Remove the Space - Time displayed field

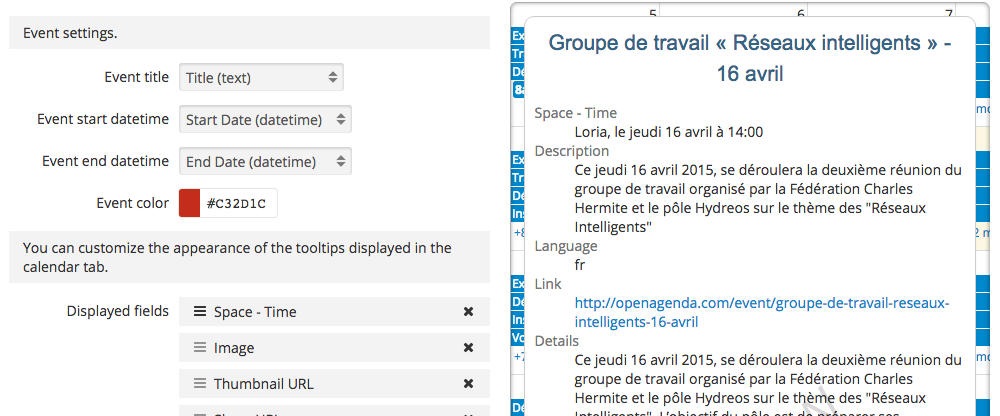[468, 312]
